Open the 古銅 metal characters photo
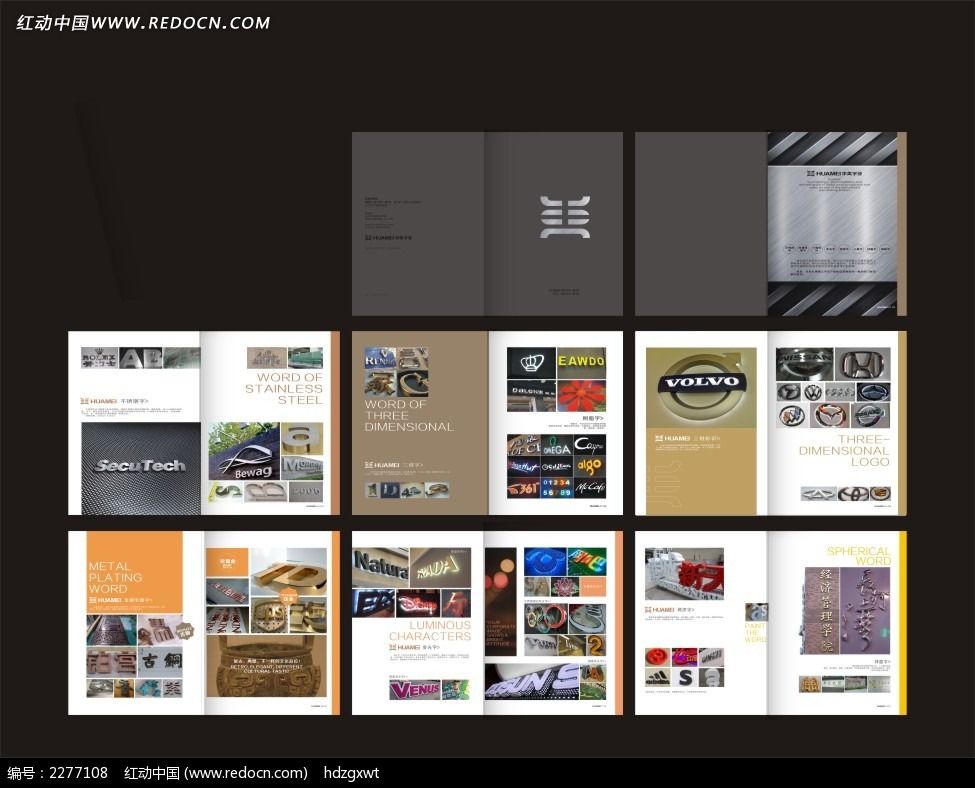 click(x=162, y=661)
